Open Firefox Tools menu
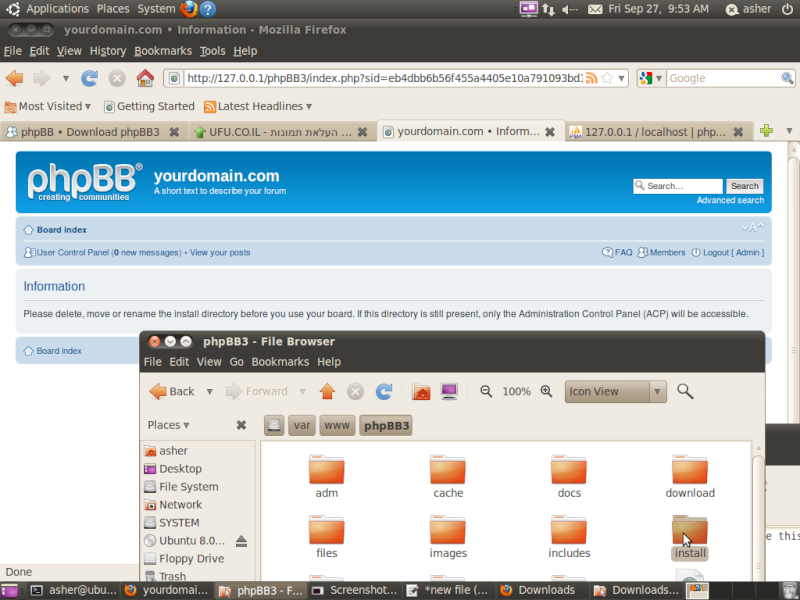Image resolution: width=800 pixels, height=600 pixels. (212, 51)
